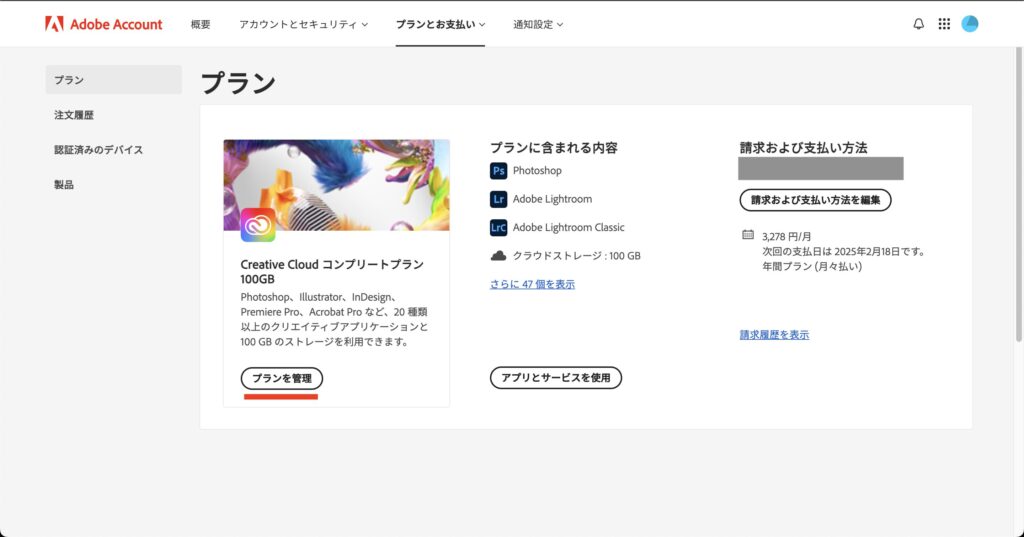Expand the 通知設定 dropdown menu

click(538, 24)
